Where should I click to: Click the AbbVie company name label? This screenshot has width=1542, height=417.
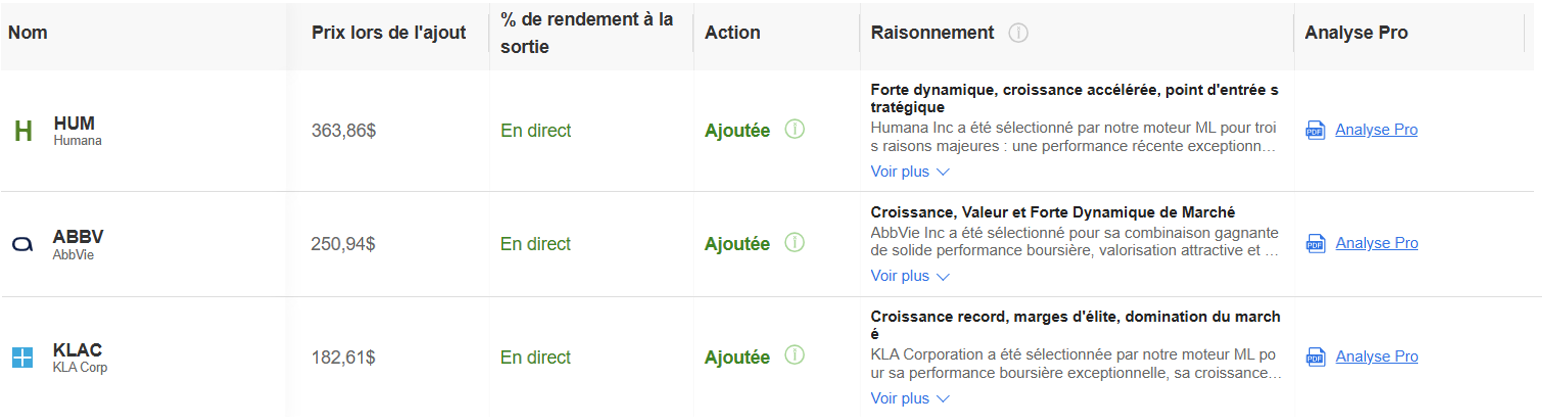pos(73,254)
